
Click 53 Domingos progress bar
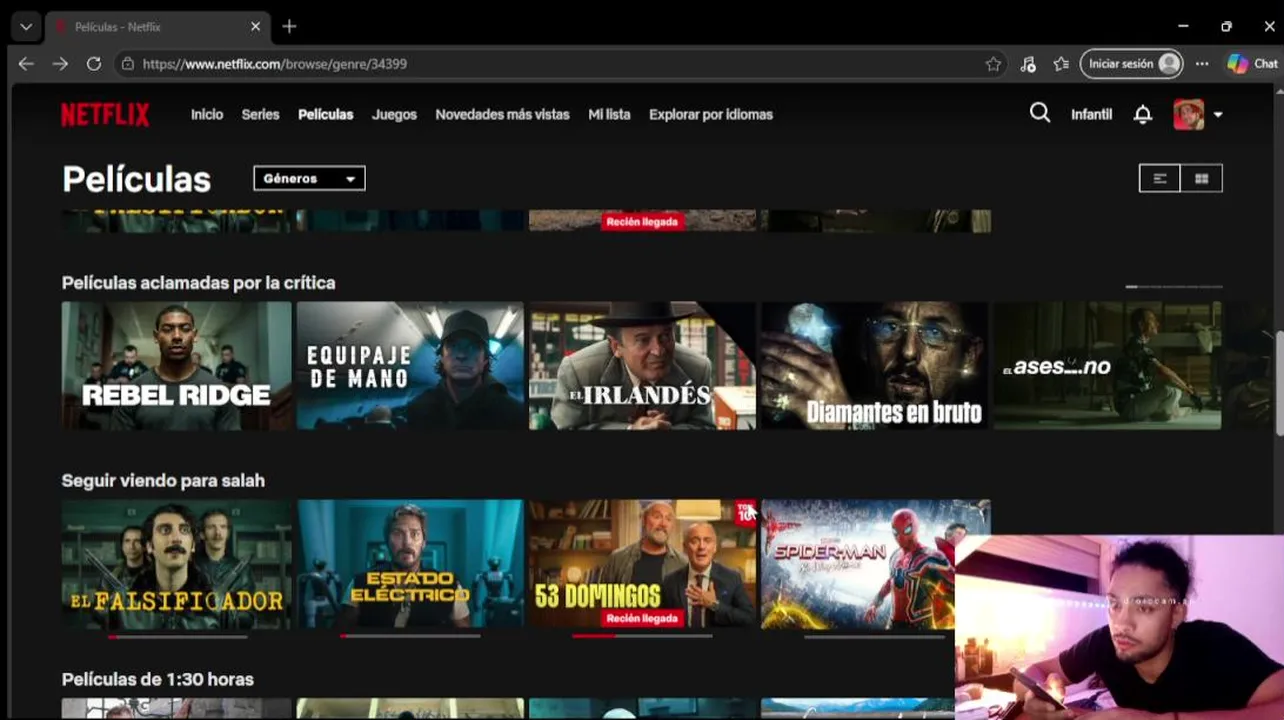coord(642,636)
